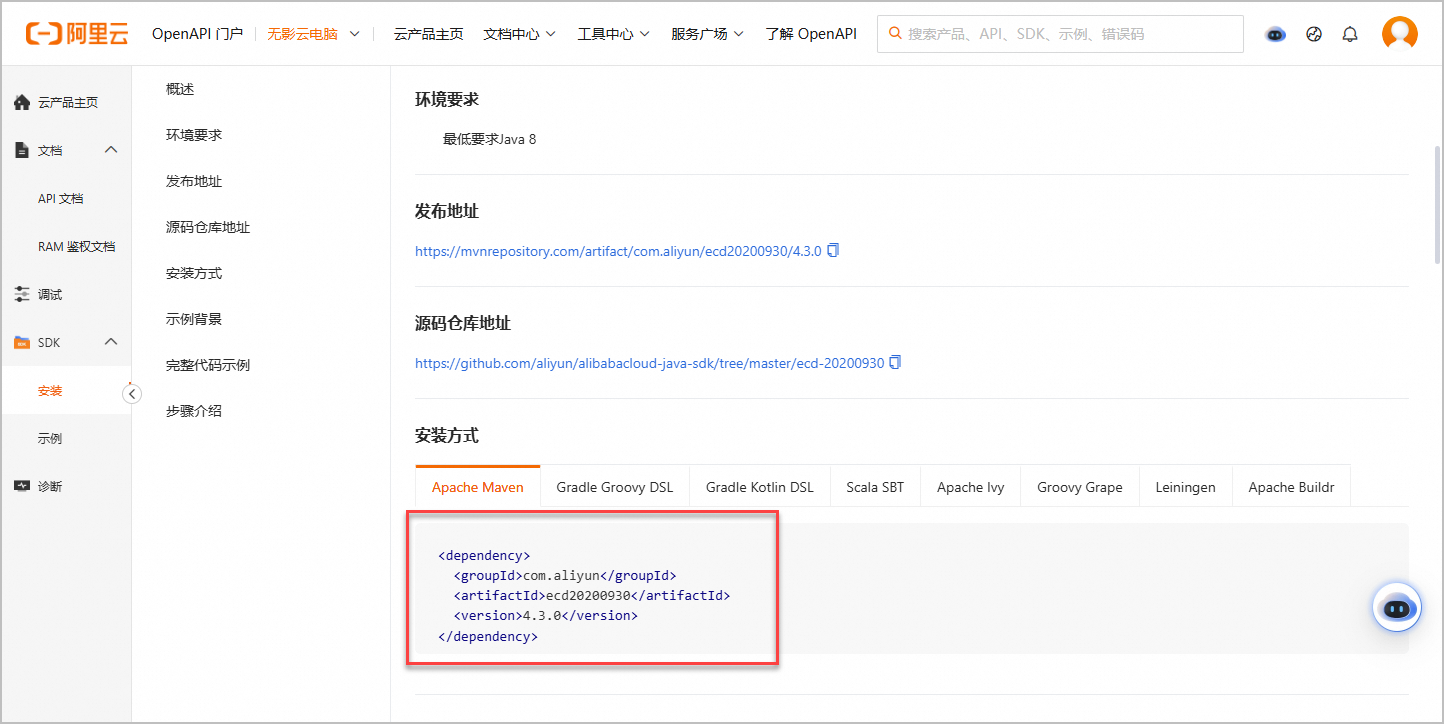Switch to Apache Ivy tab
This screenshot has width=1444, height=724.
(971, 487)
